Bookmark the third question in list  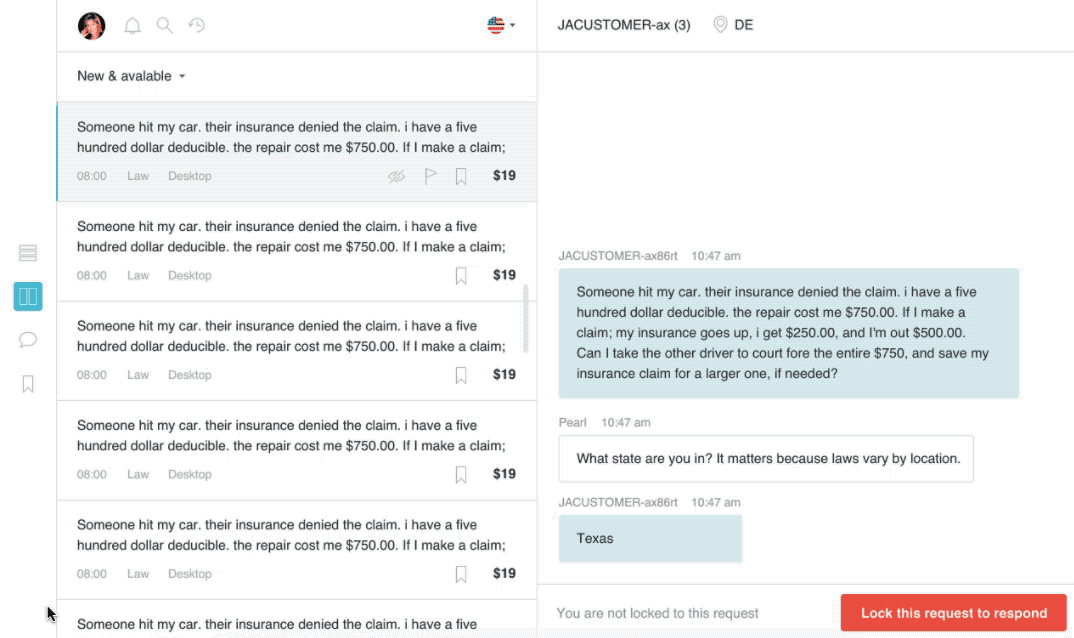point(461,375)
